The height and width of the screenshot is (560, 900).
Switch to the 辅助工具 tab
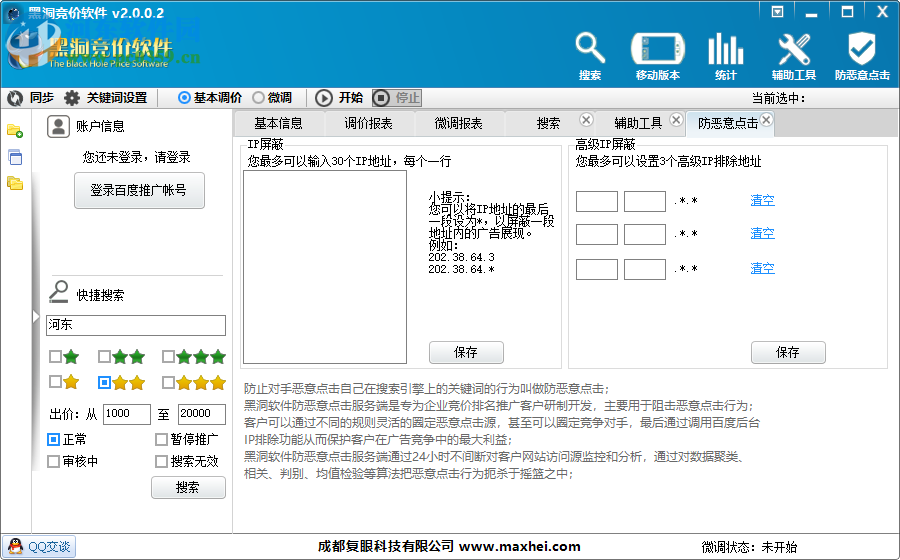[x=638, y=123]
